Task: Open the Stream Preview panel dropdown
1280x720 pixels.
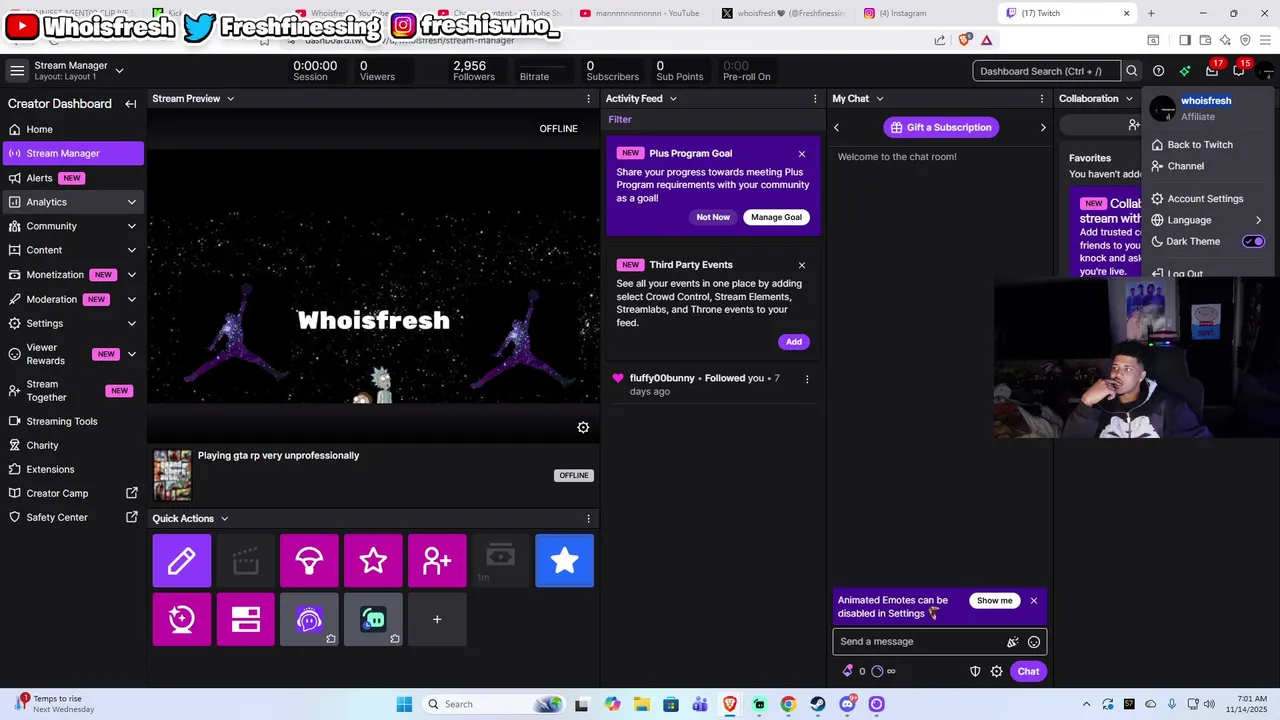Action: point(230,99)
